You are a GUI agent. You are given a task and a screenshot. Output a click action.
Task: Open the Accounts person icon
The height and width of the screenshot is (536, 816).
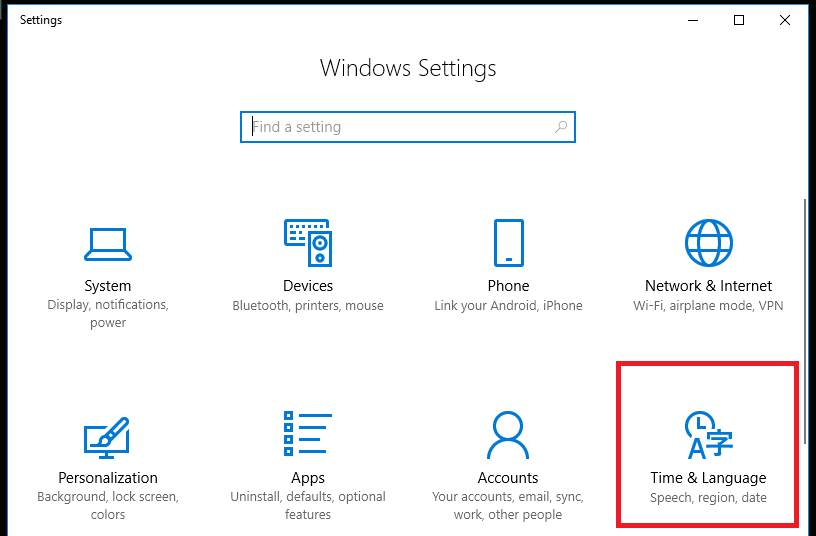[508, 435]
